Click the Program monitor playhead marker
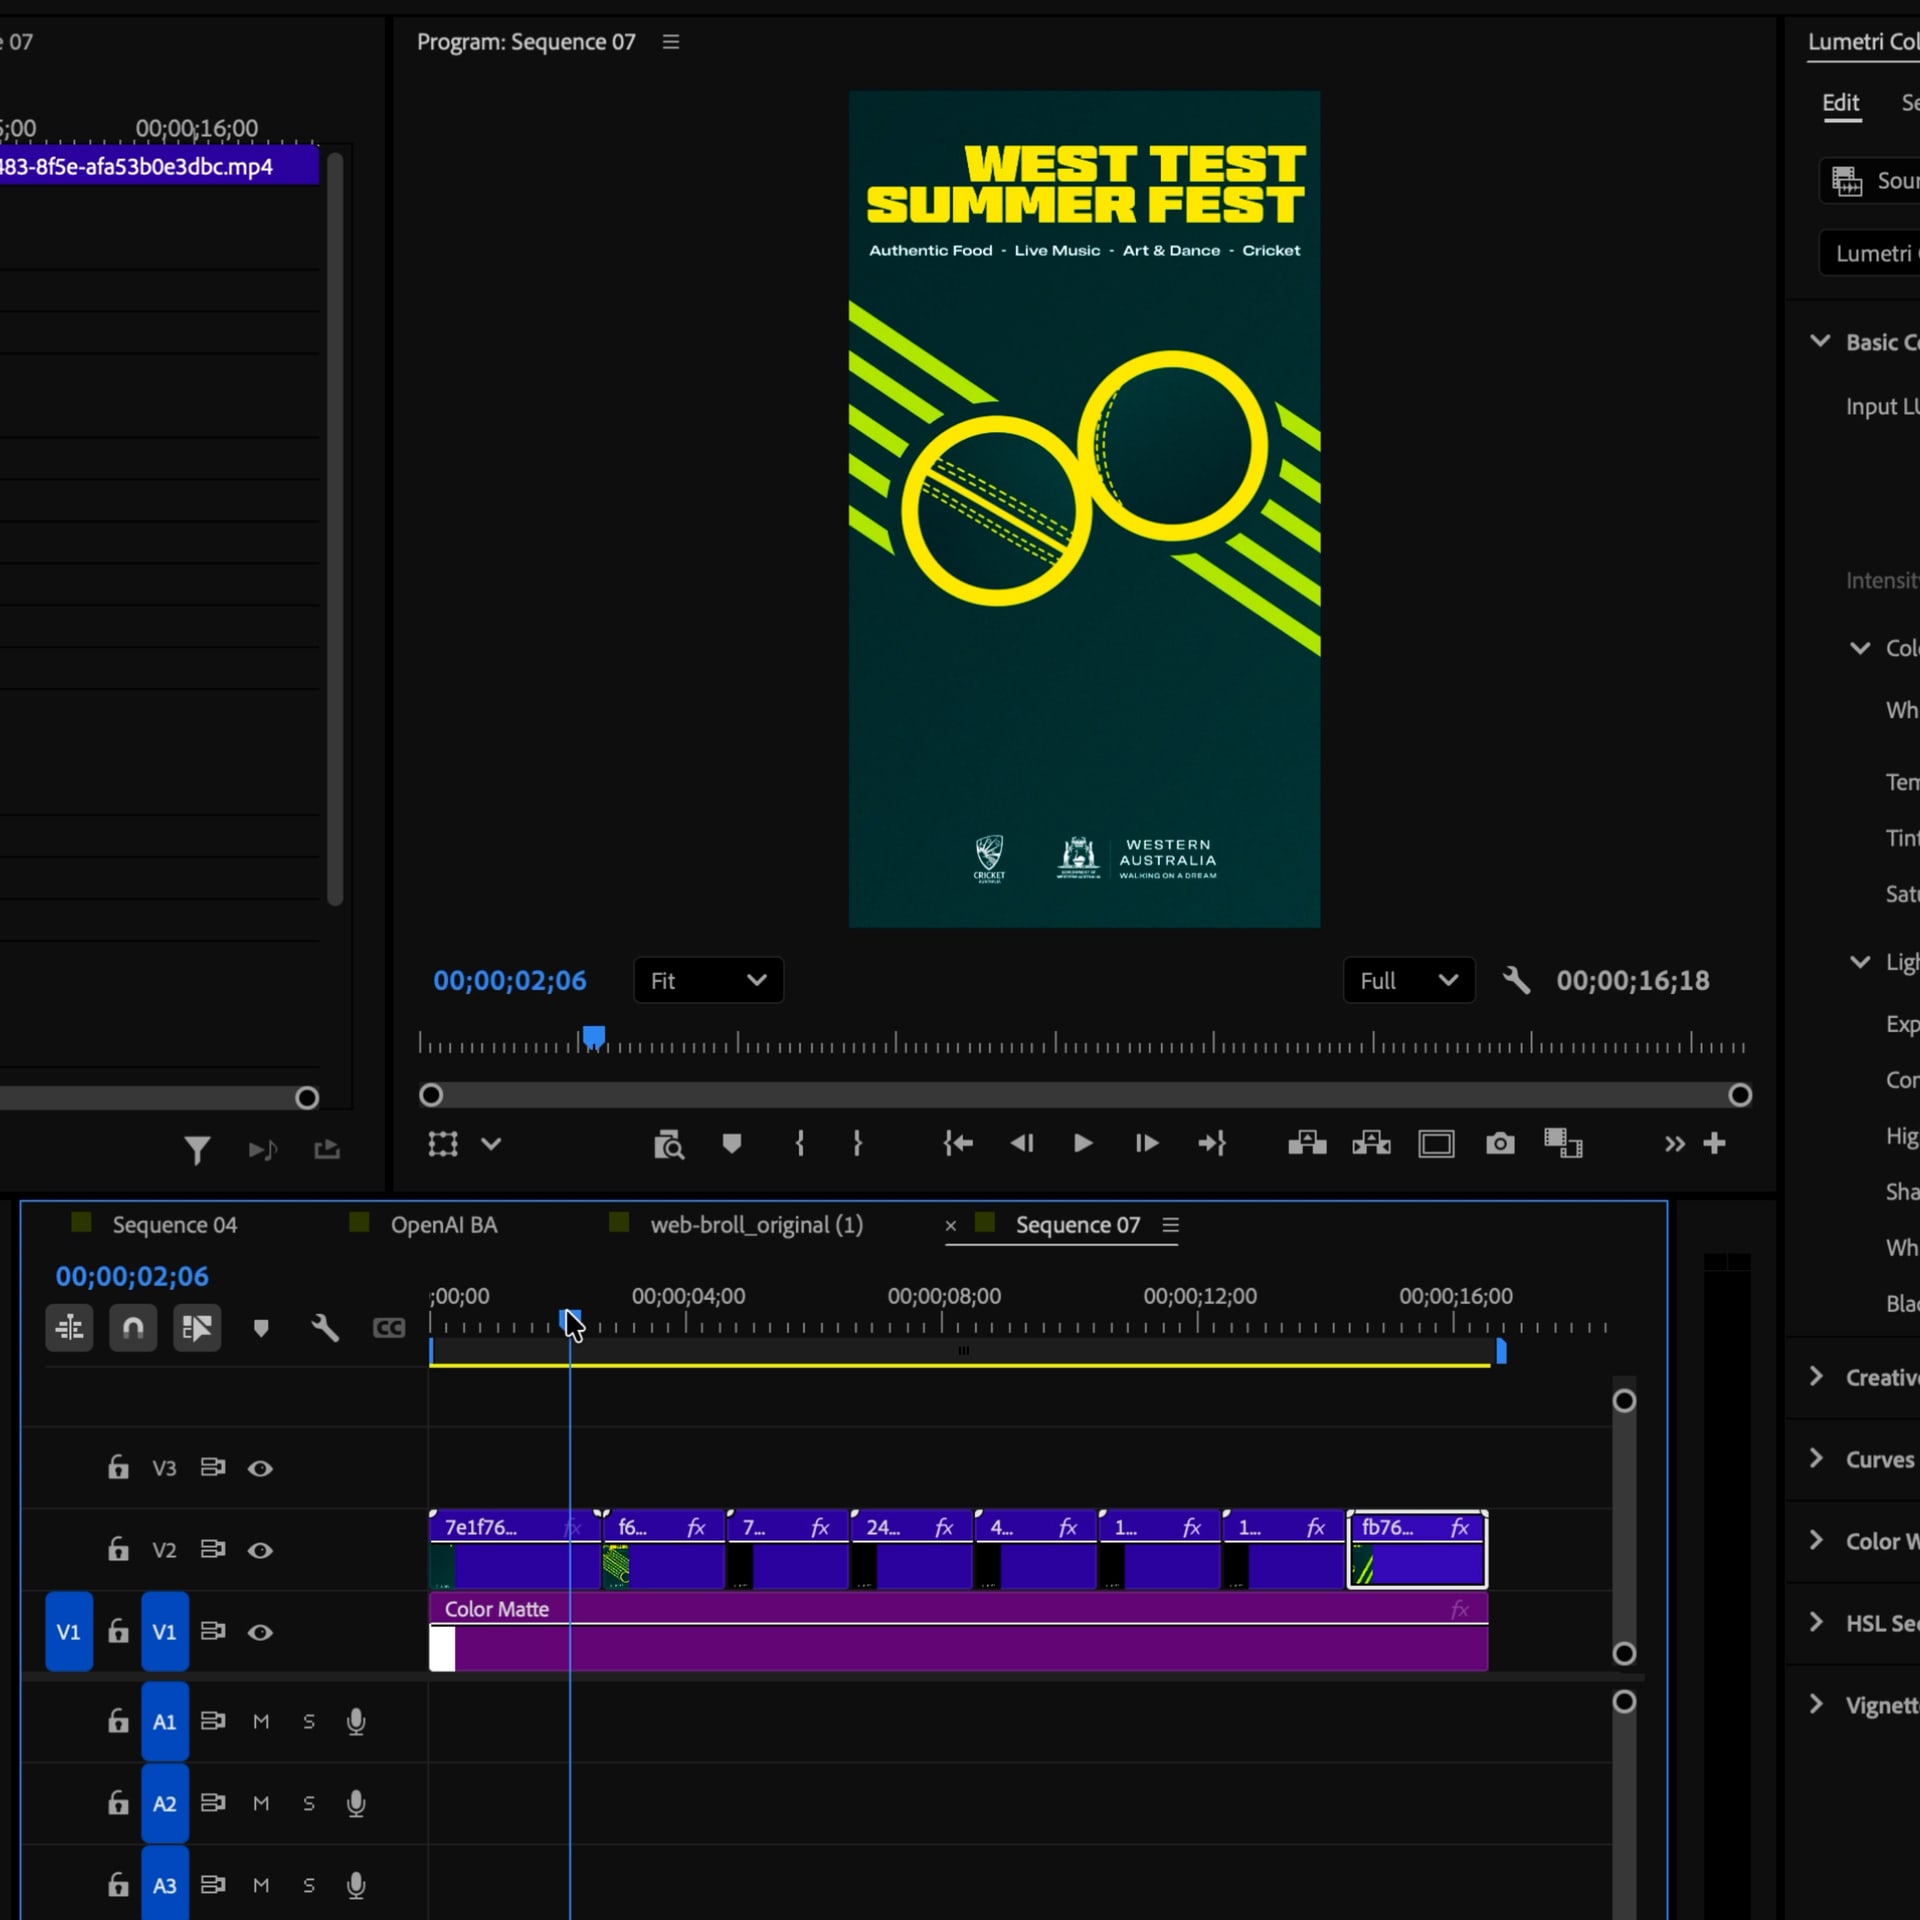The height and width of the screenshot is (1920, 1920). 594,1037
